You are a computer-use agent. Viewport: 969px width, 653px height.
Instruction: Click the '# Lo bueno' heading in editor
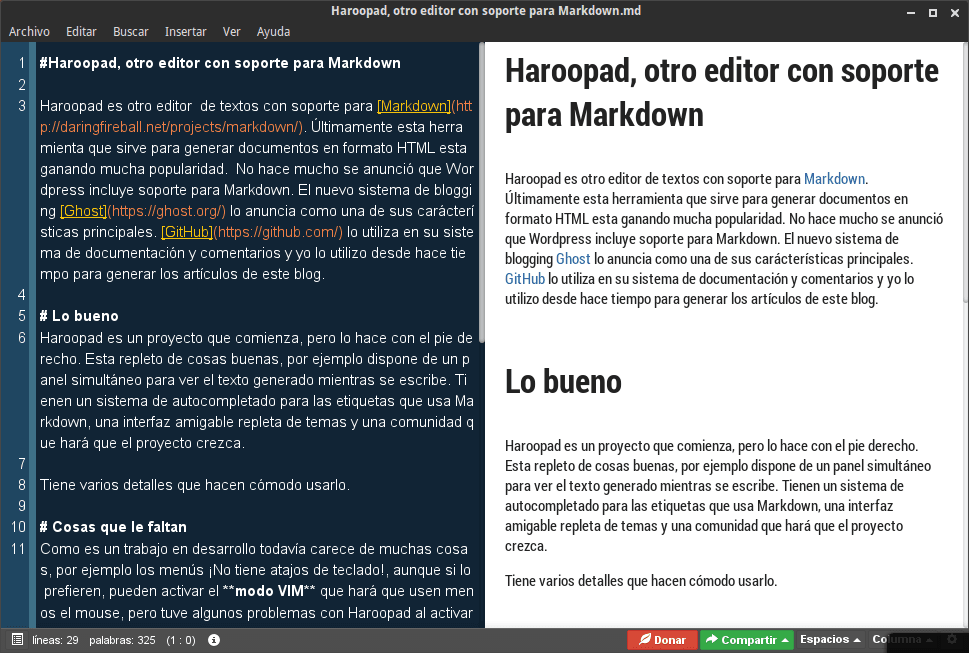[x=79, y=316]
